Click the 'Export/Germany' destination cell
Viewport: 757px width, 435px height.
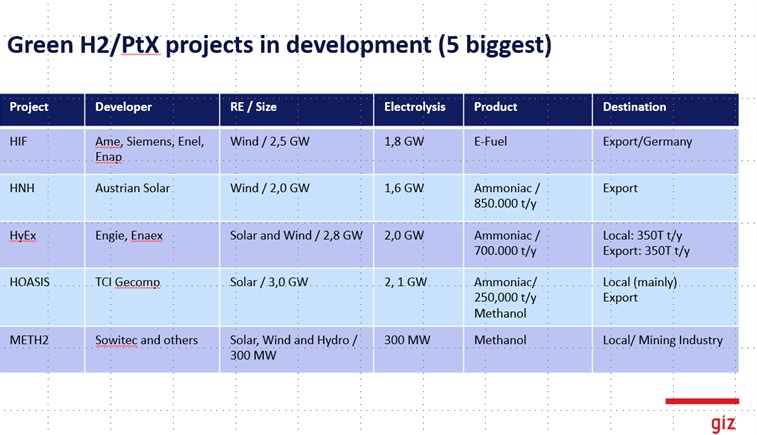[666, 151]
